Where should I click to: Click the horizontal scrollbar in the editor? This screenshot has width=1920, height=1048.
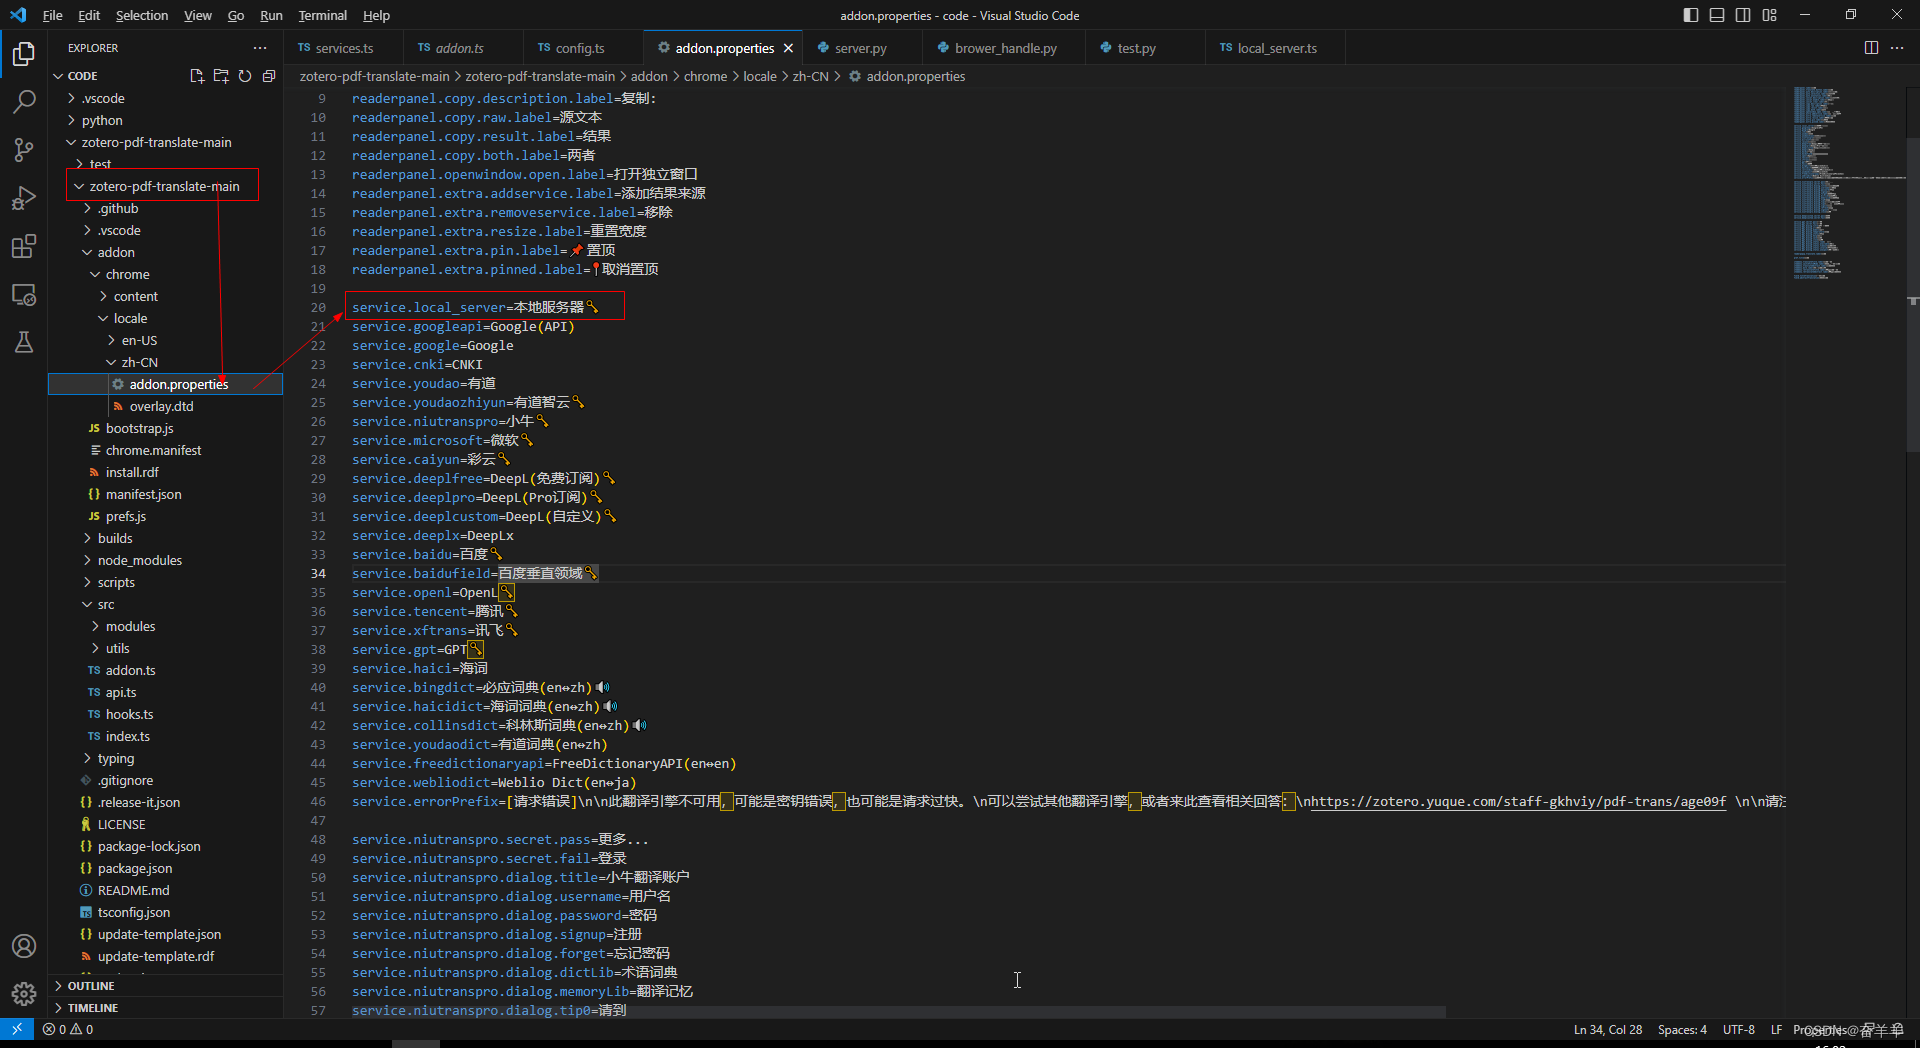898,1012
